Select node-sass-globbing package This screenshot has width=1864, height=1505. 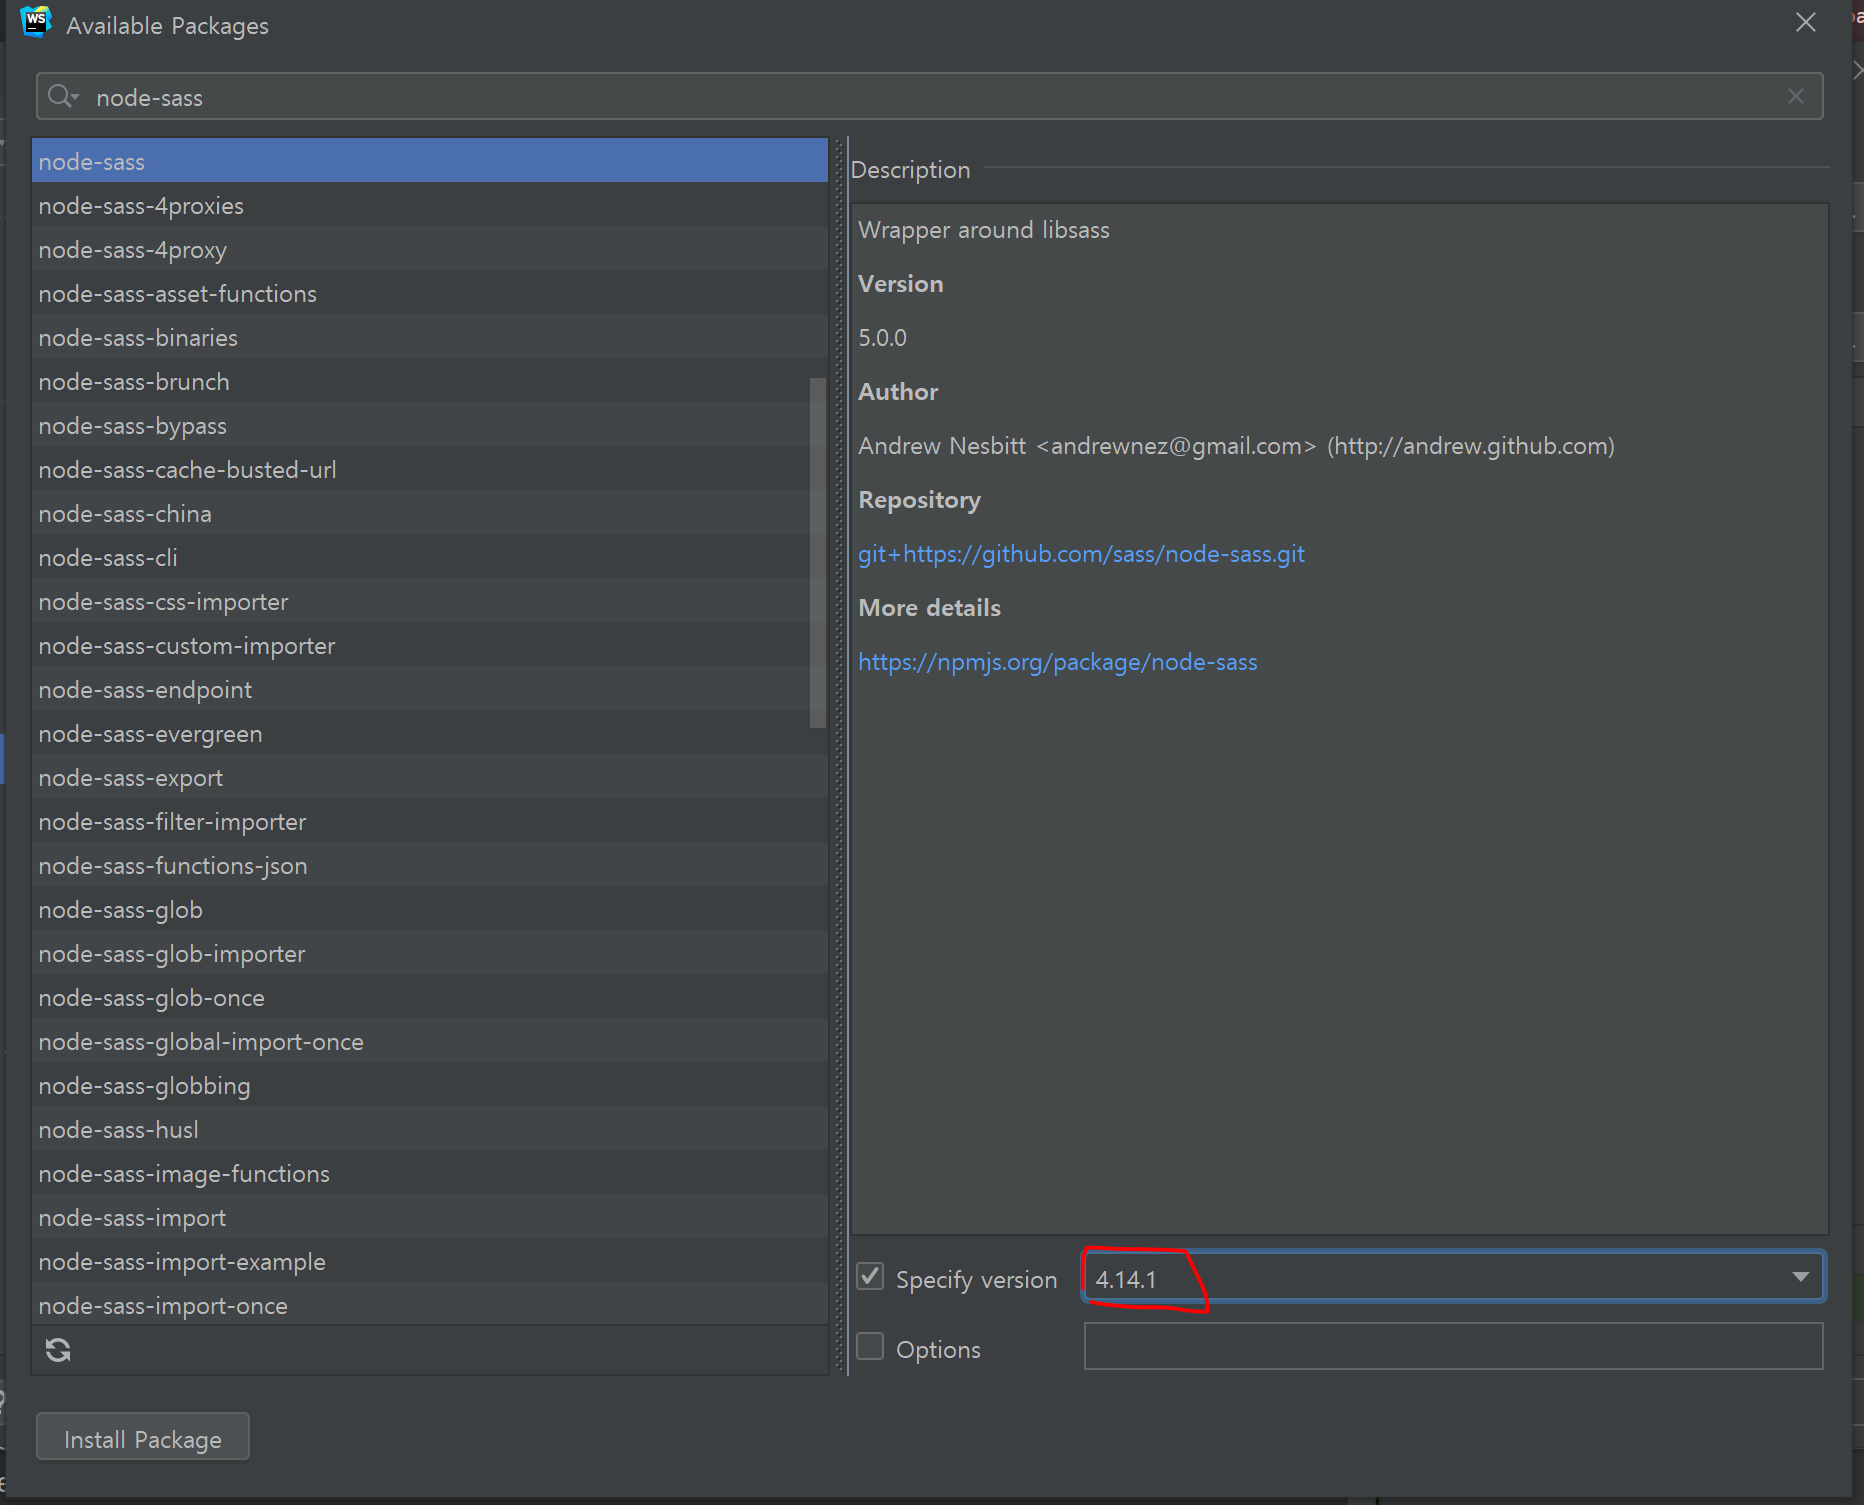(430, 1085)
